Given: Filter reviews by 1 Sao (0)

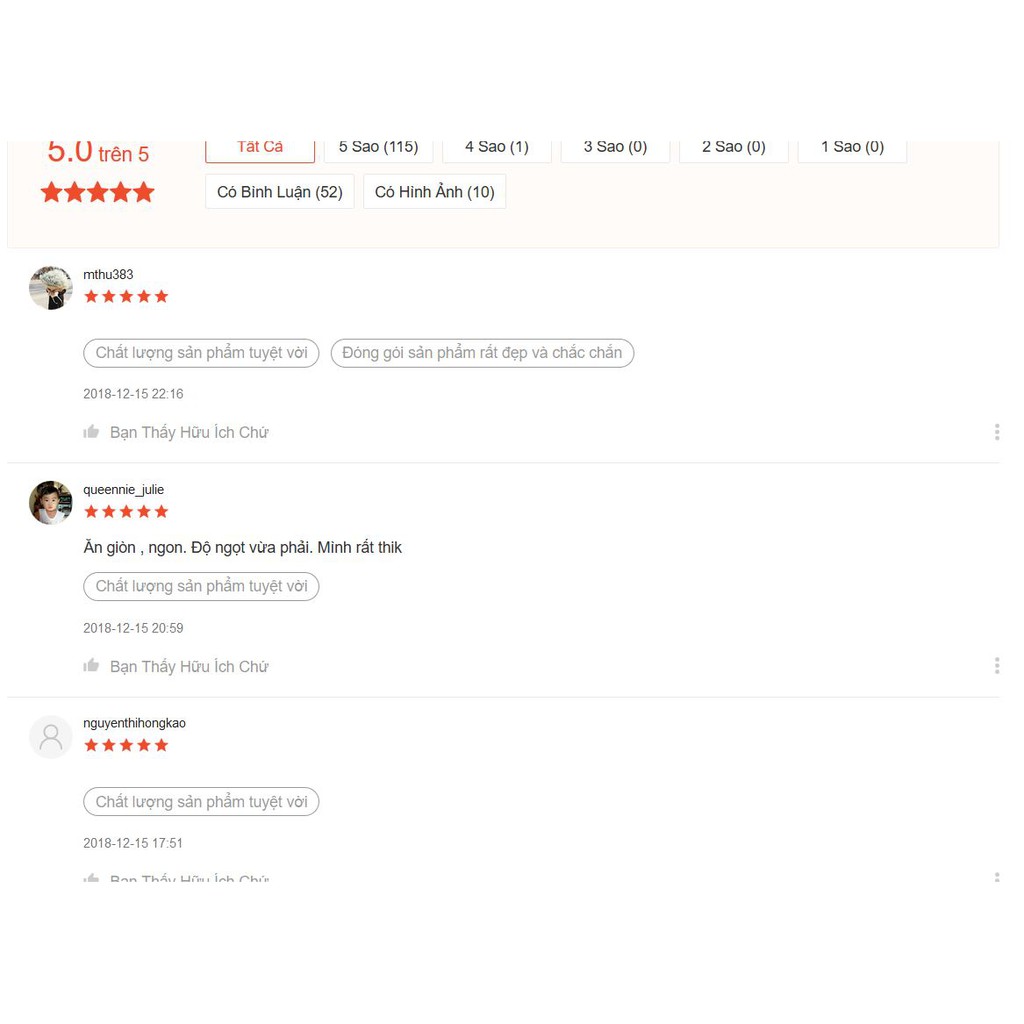Looking at the screenshot, I should 852,150.
